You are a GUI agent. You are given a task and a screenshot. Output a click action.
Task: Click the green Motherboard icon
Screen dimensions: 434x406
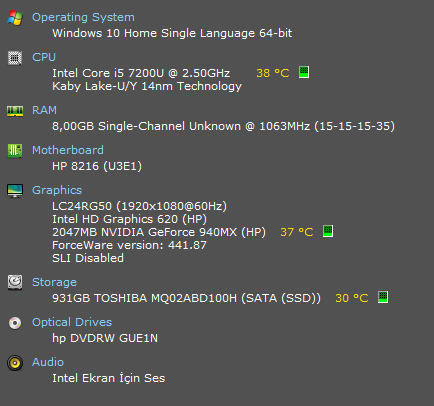[x=15, y=151]
